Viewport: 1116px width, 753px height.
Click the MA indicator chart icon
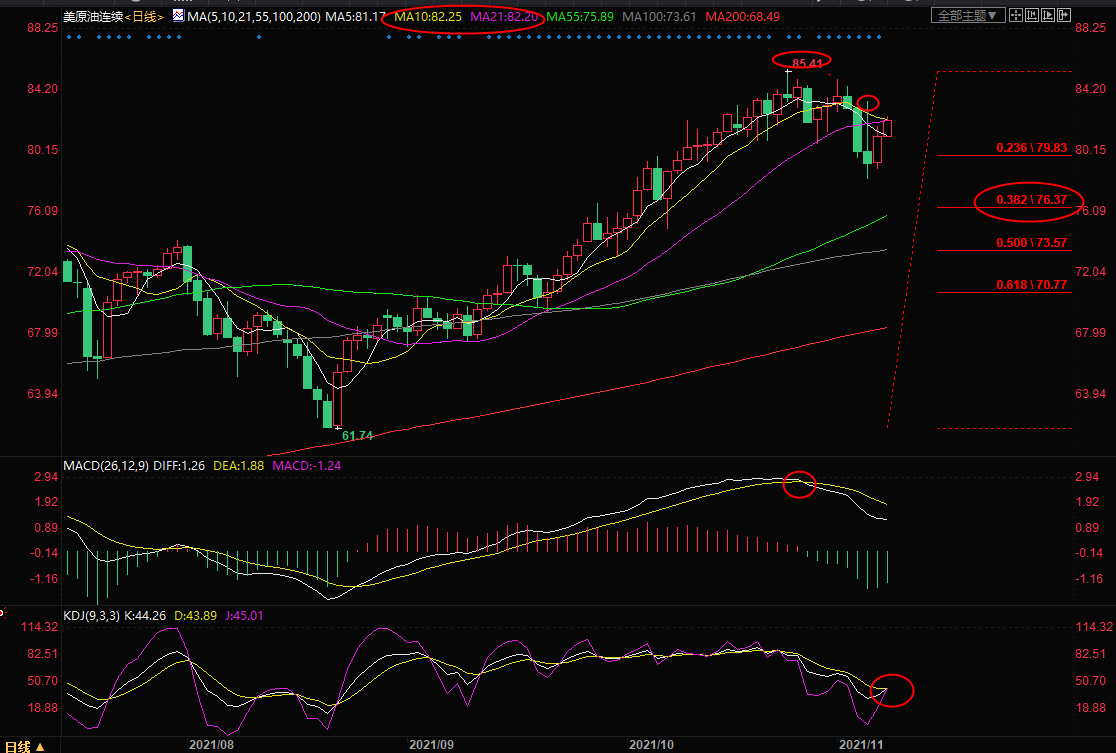178,16
